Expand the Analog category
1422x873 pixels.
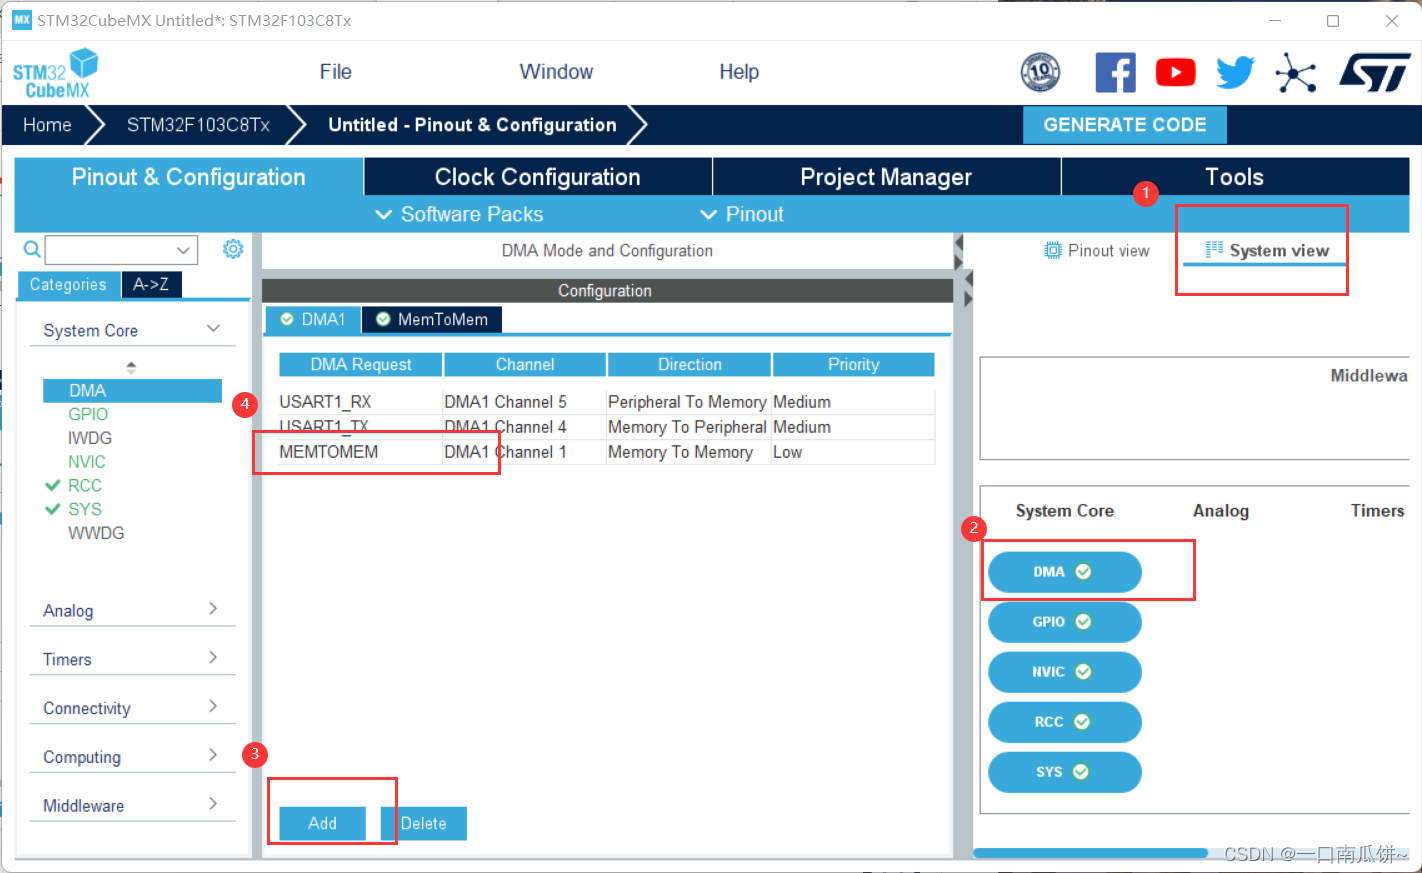[213, 609]
